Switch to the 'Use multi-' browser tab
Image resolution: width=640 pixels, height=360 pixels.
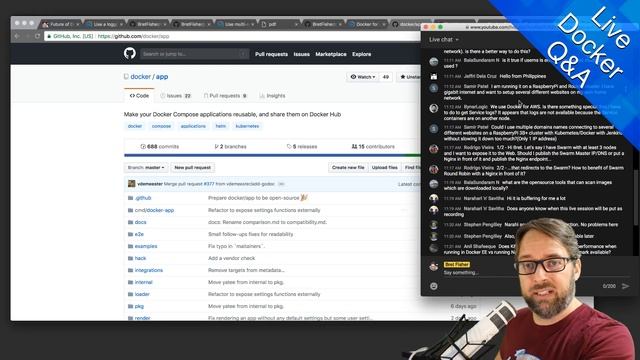(x=236, y=24)
